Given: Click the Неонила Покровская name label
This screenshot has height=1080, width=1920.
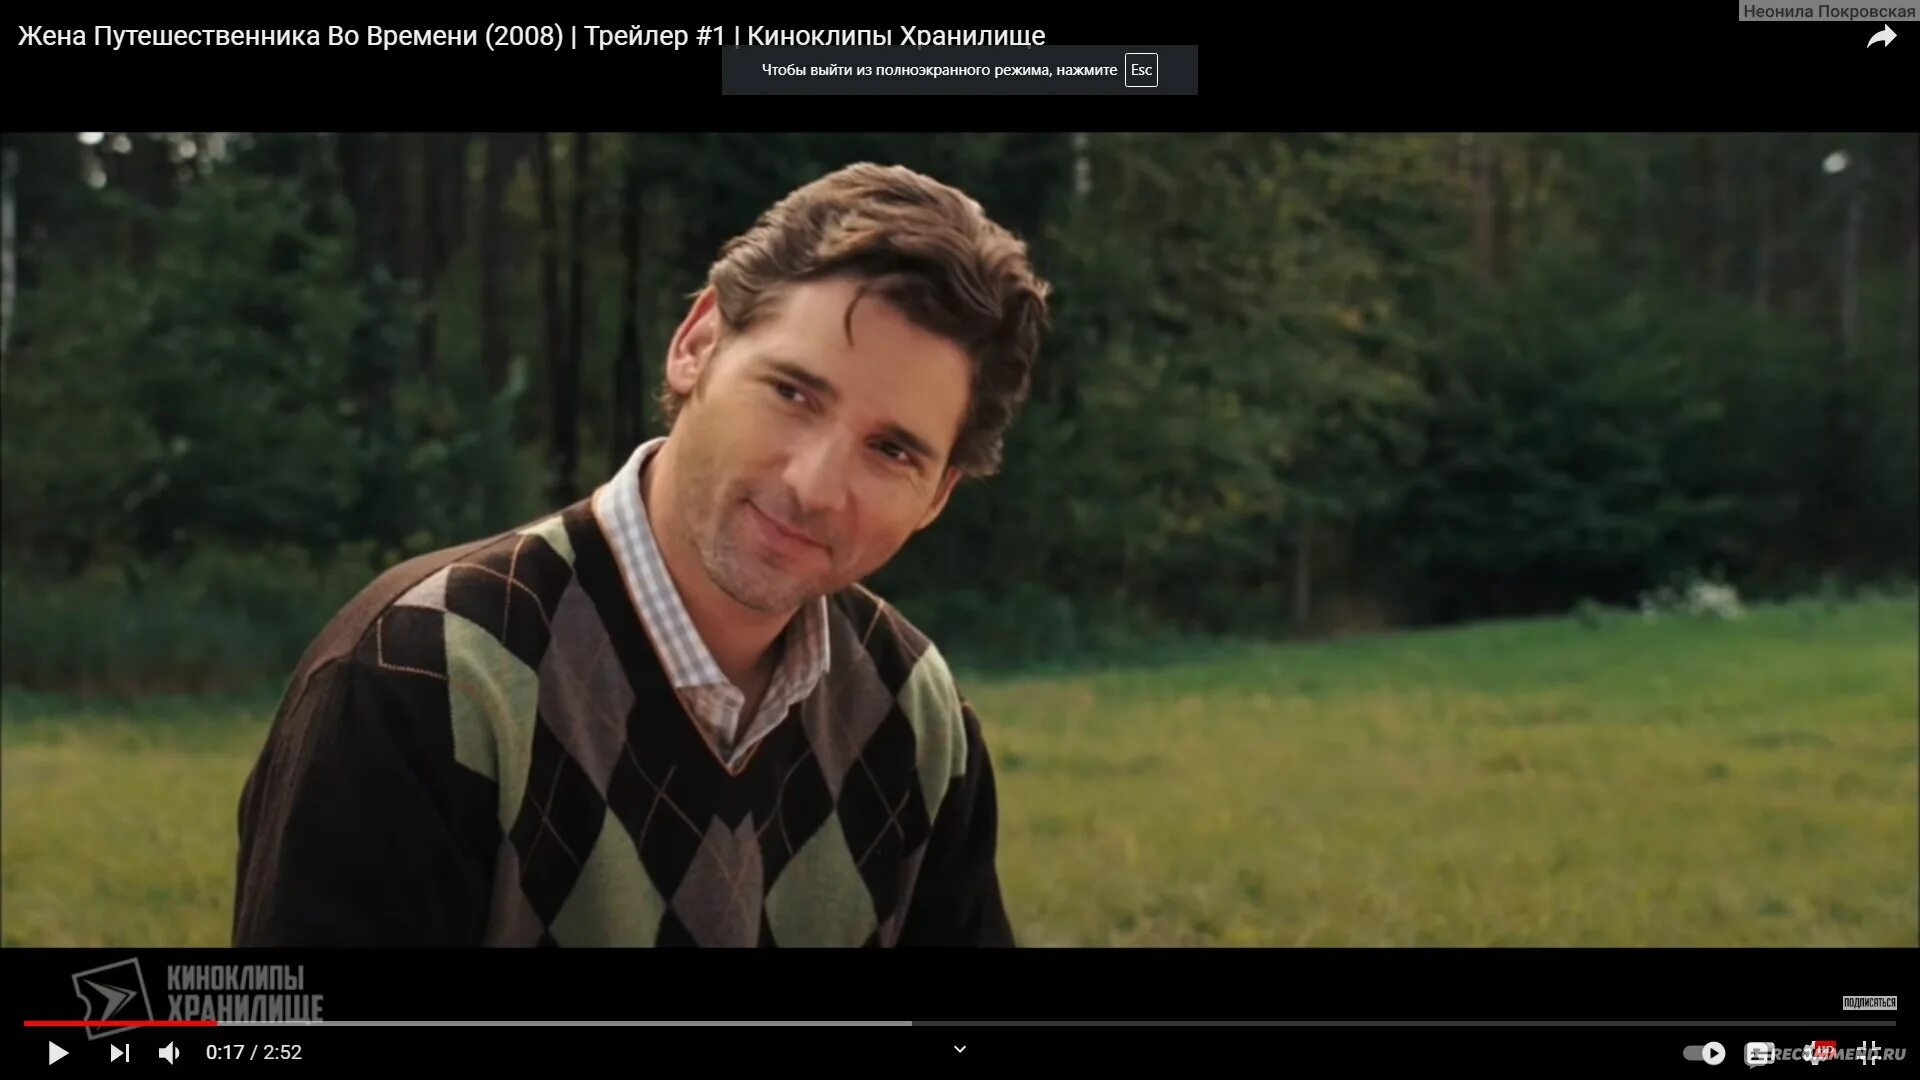Looking at the screenshot, I should point(1828,11).
